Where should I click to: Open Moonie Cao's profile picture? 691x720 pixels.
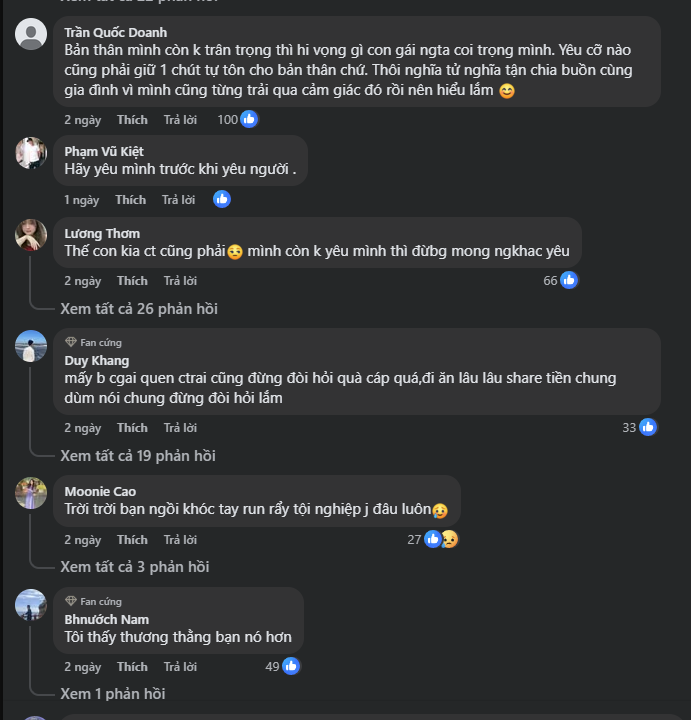click(x=31, y=493)
